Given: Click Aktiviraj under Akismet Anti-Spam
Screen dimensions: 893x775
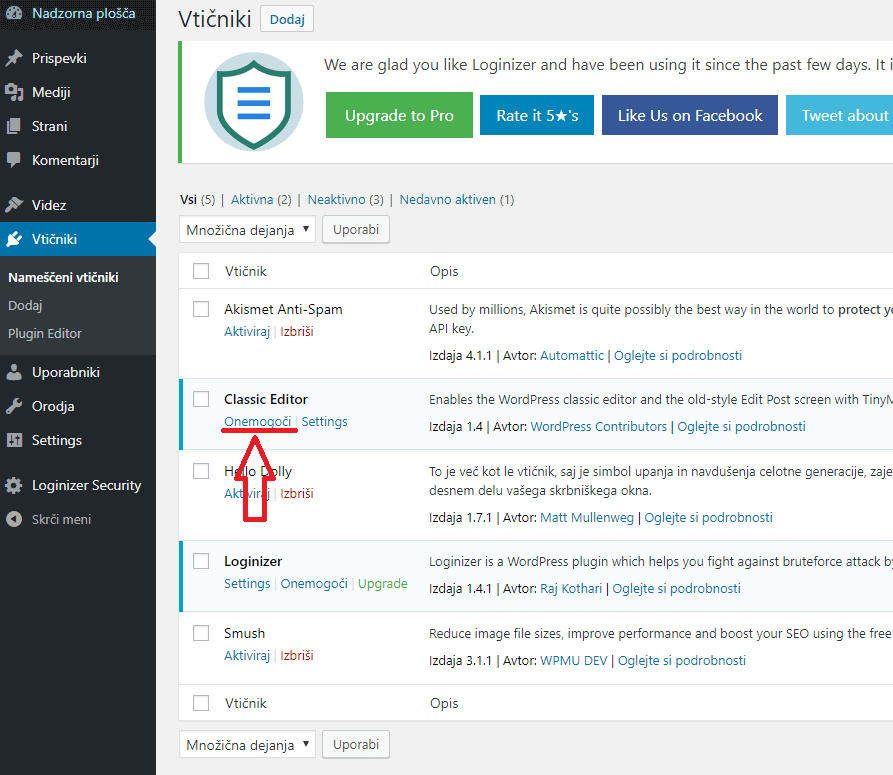Looking at the screenshot, I should [x=247, y=331].
